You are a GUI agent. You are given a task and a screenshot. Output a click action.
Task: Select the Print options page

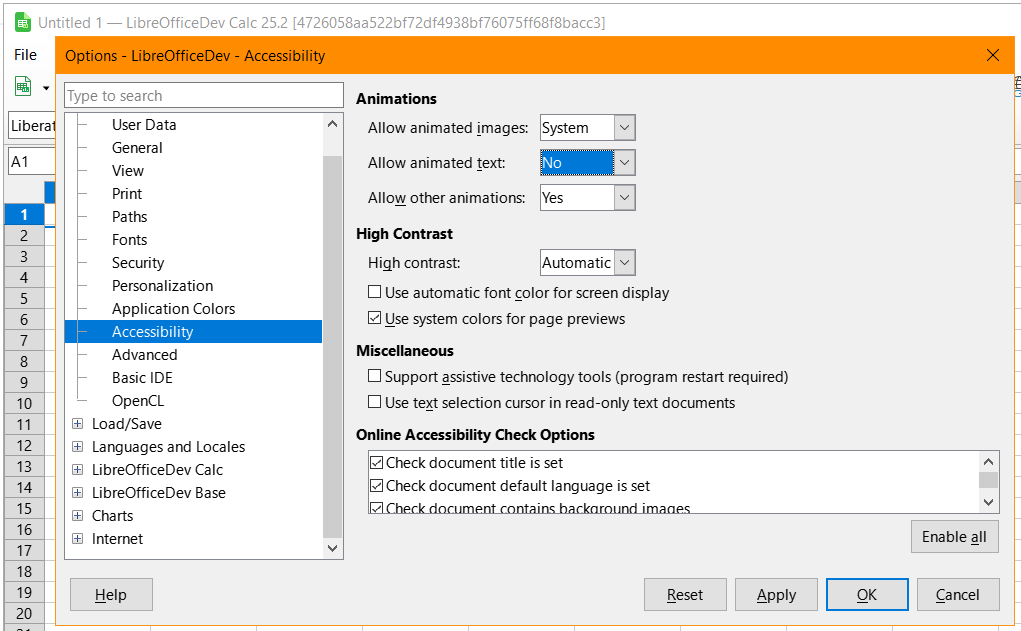[x=127, y=193]
